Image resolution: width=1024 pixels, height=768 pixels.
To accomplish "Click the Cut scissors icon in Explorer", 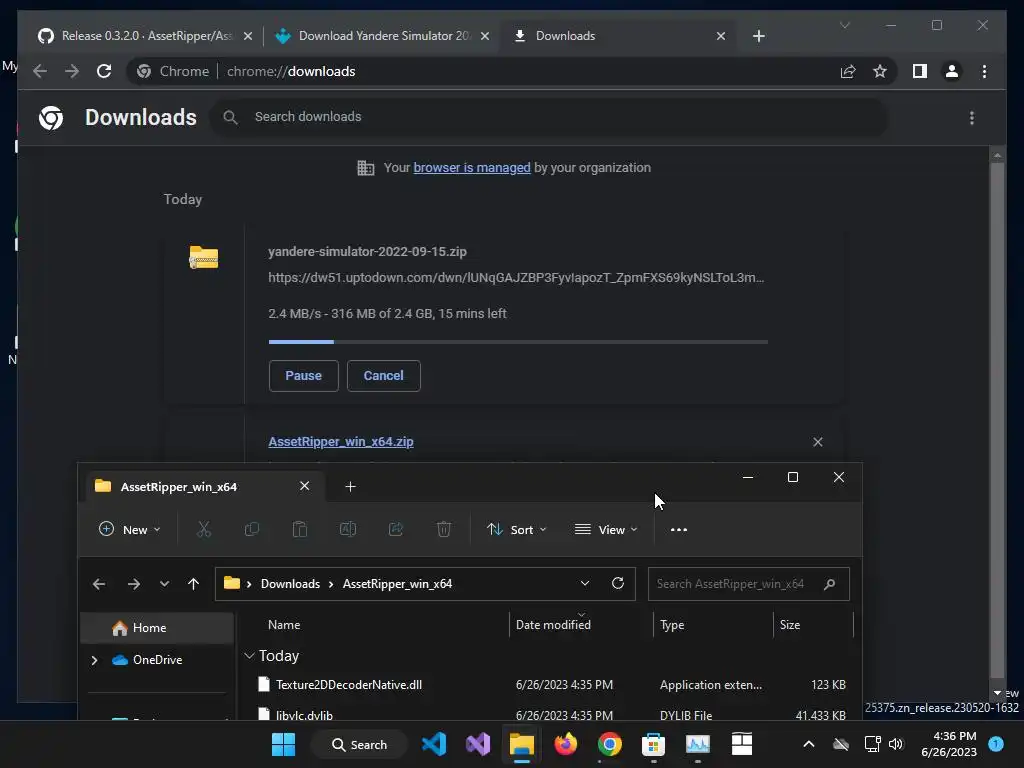I will pos(204,530).
